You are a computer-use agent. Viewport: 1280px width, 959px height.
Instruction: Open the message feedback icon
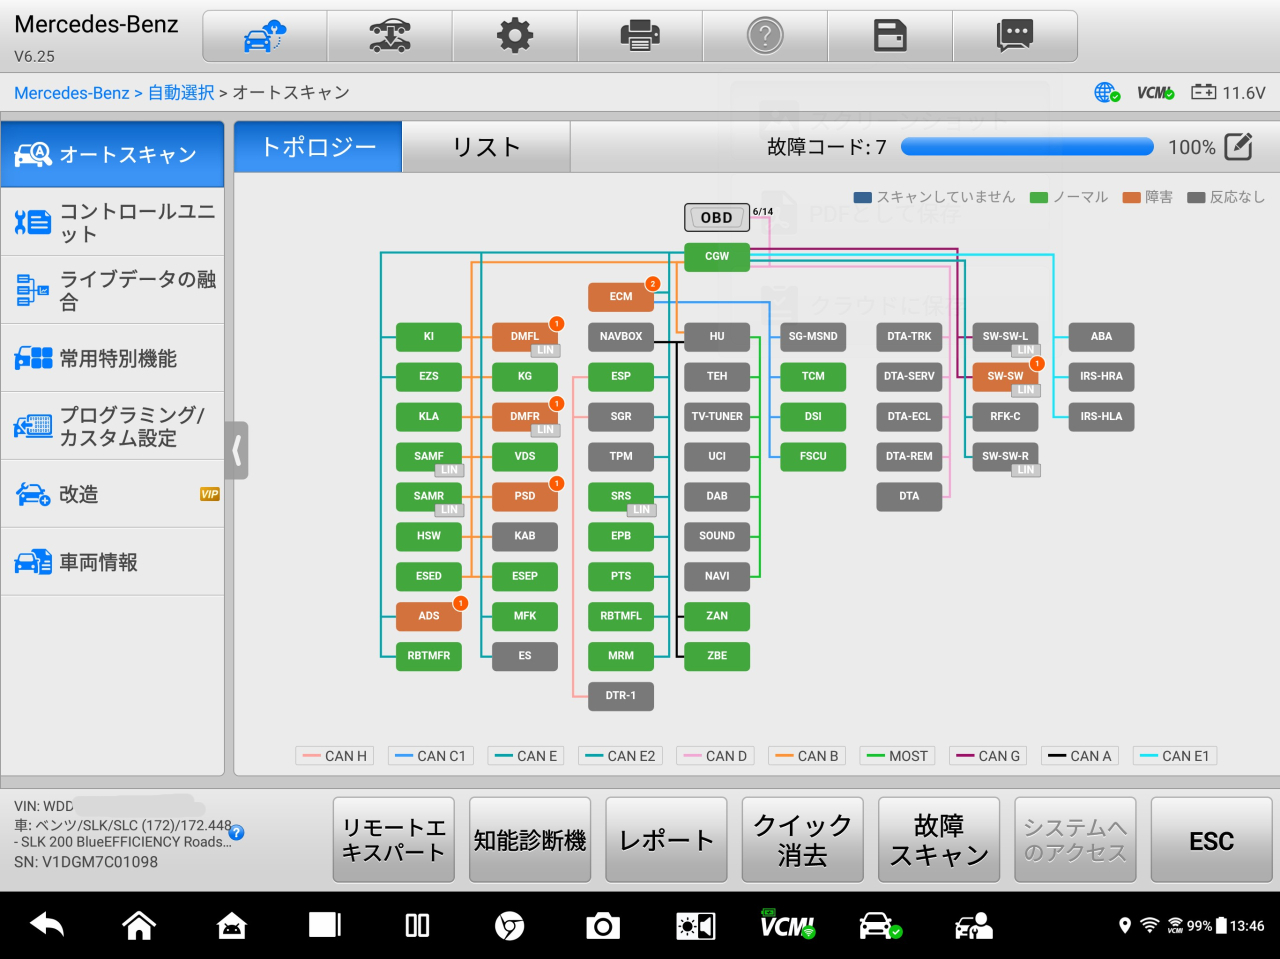tap(1015, 37)
